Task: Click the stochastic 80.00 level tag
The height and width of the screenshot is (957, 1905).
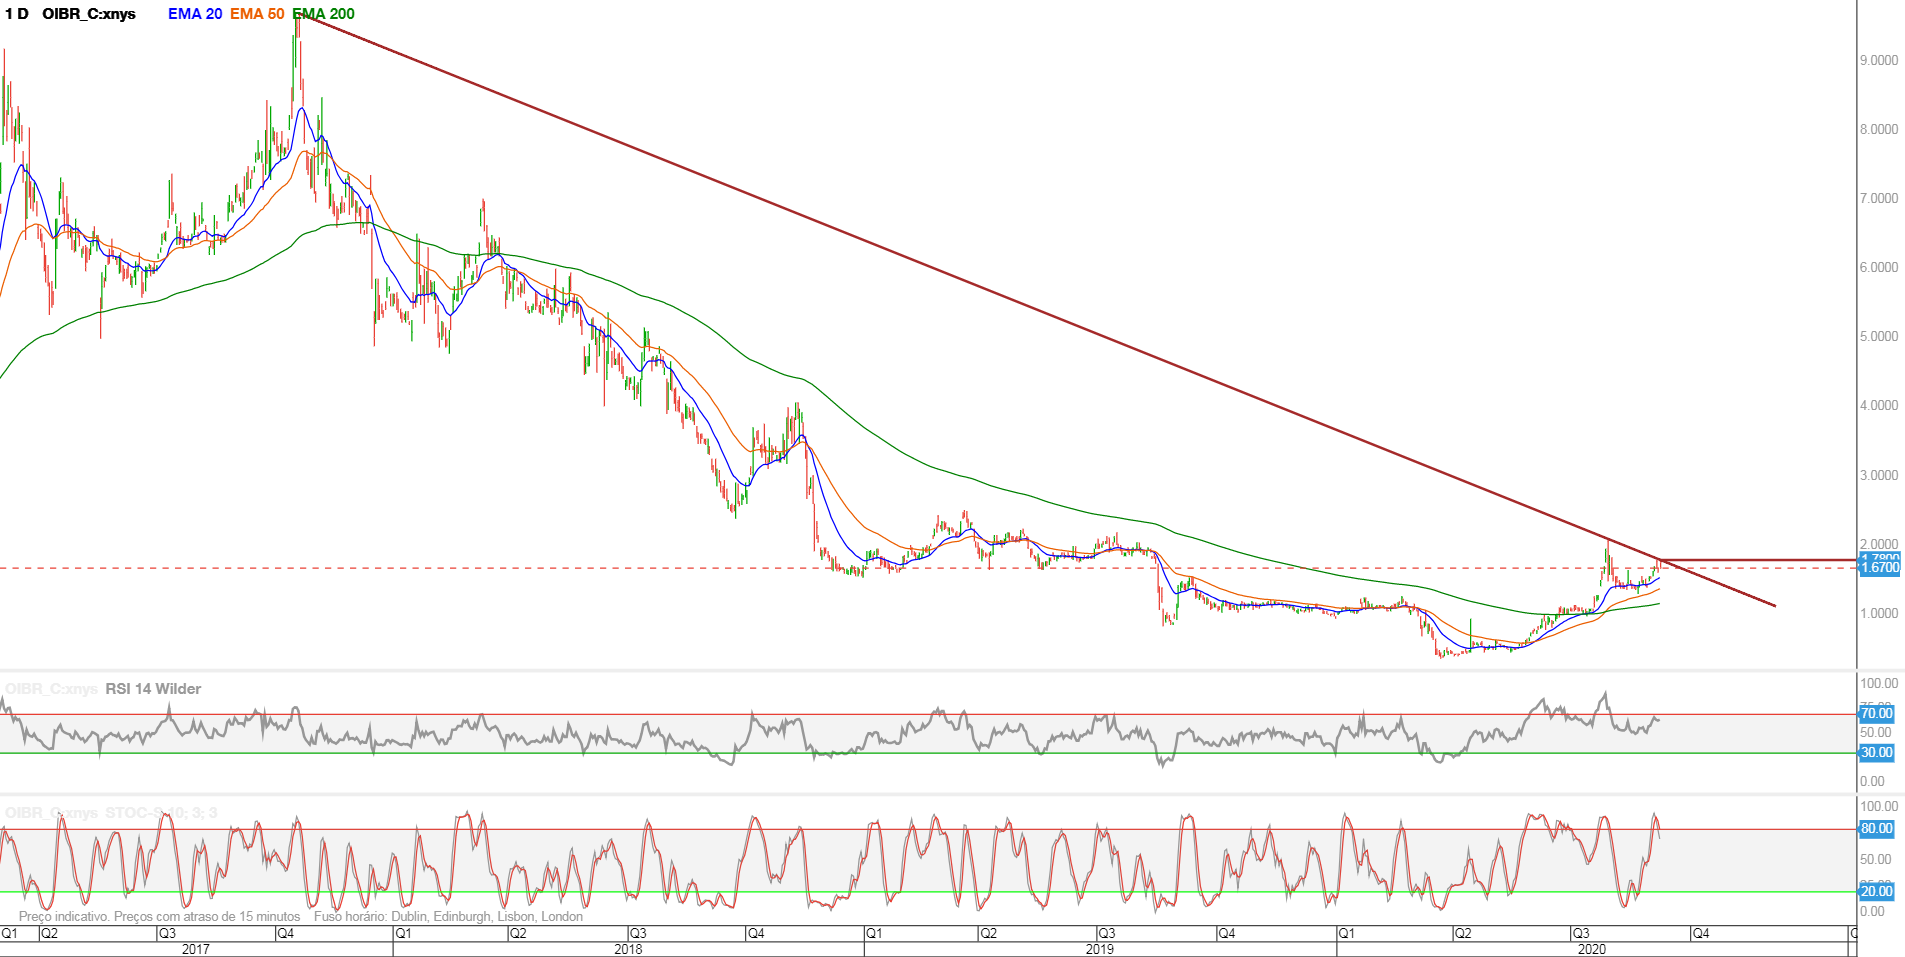Action: click(x=1876, y=829)
